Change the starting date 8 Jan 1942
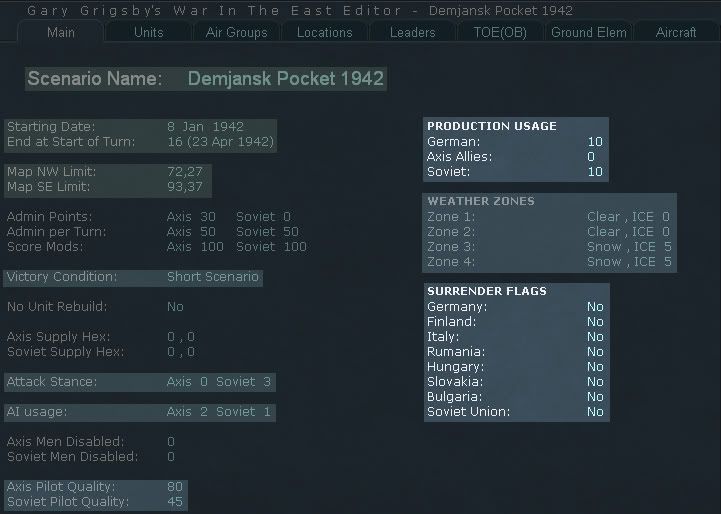Viewport: 721px width, 514px height. click(205, 127)
